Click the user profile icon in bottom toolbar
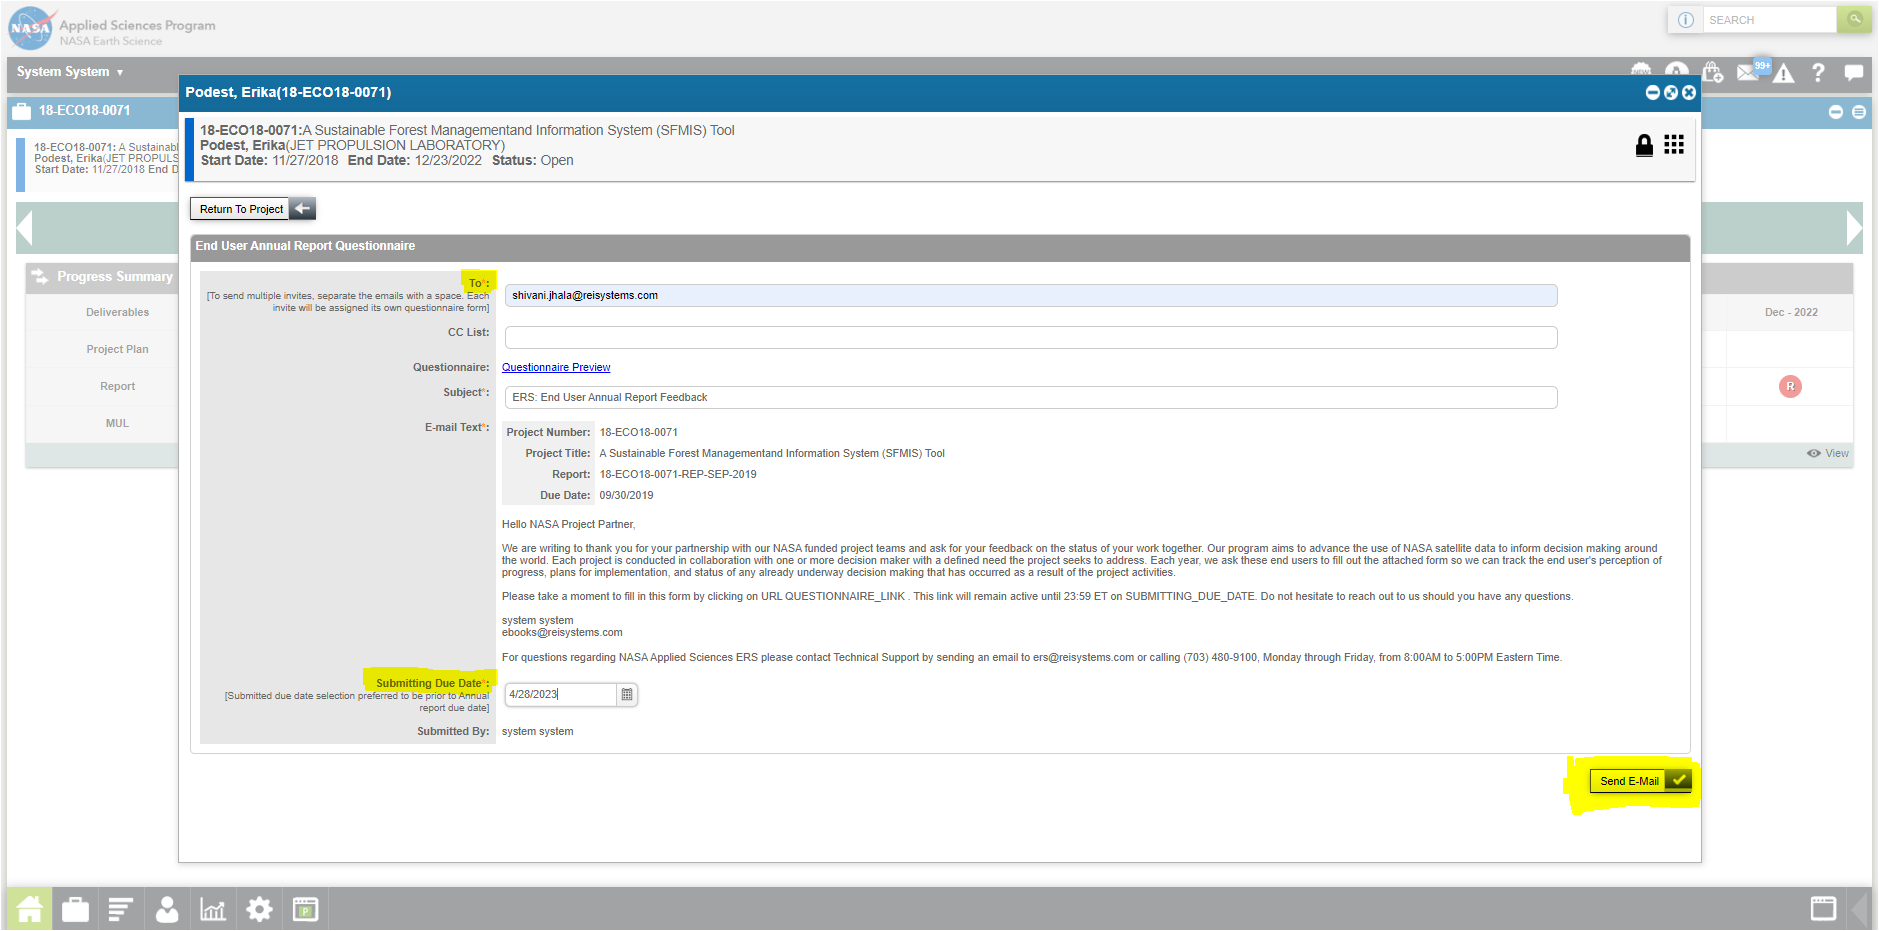Viewport: 1879px width, 931px height. [x=167, y=909]
